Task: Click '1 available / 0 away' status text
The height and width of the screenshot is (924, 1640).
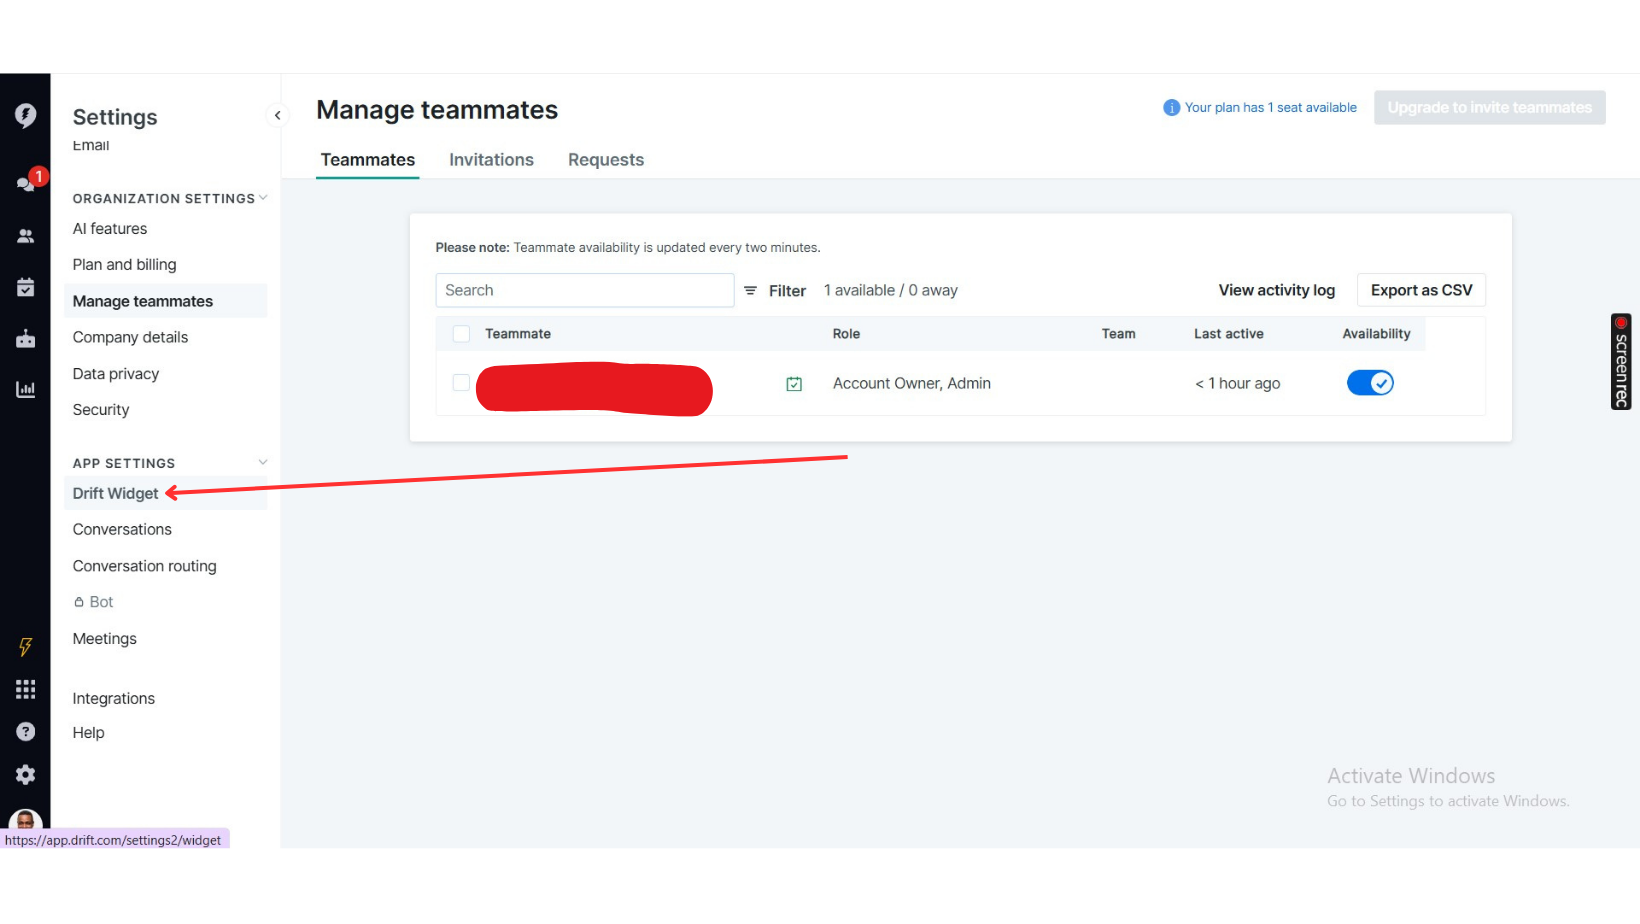Action: point(891,290)
